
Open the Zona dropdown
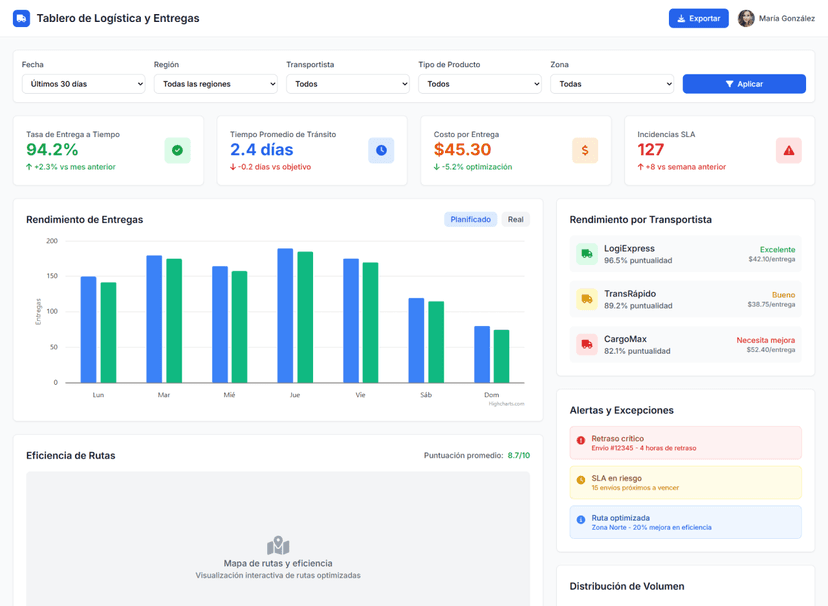[612, 84]
